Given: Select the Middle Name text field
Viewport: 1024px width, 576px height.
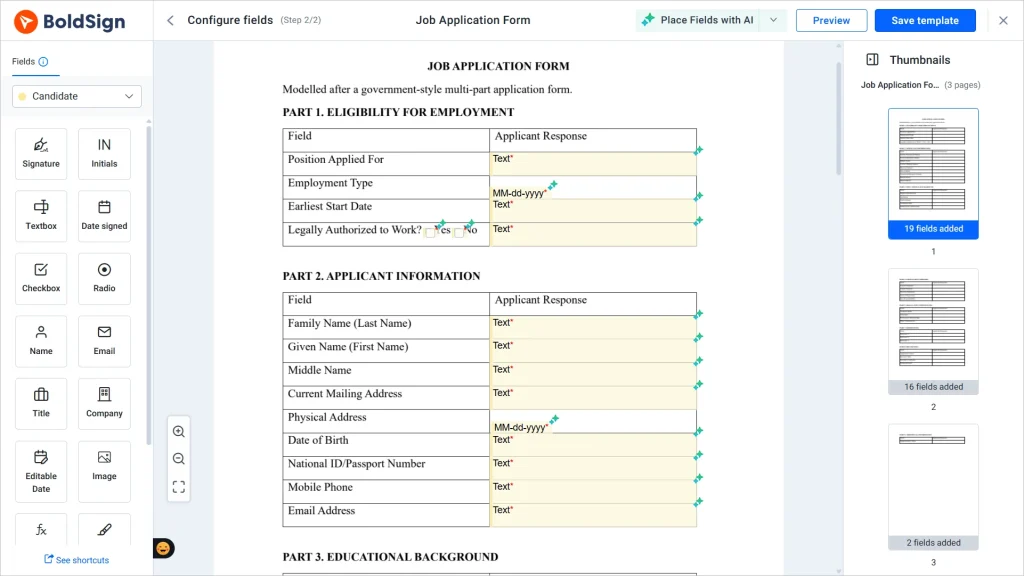Looking at the screenshot, I should pos(593,375).
